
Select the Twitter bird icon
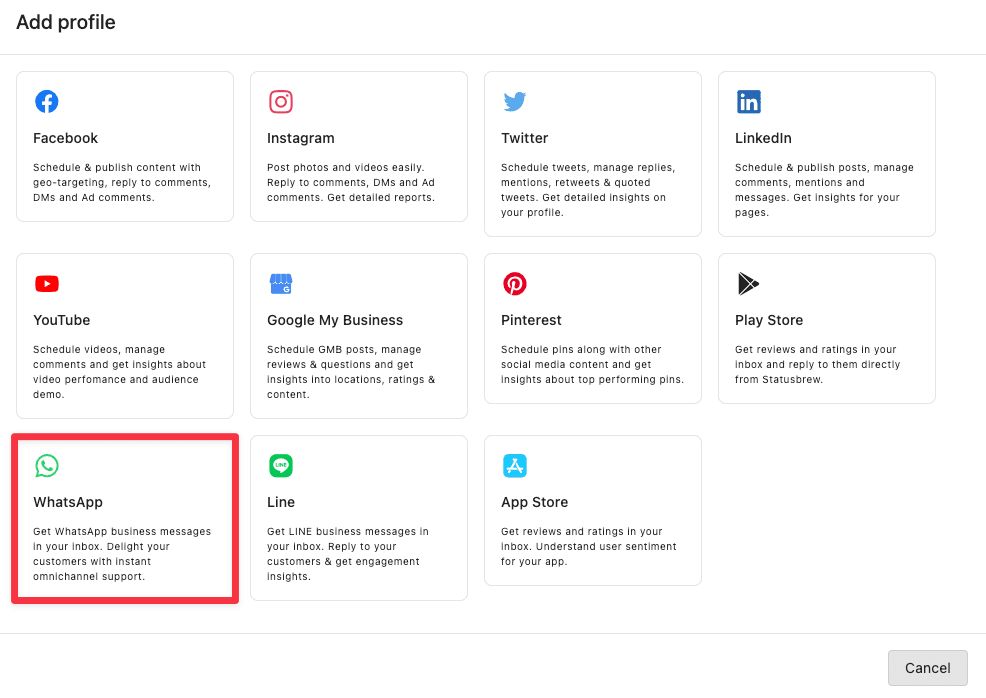pos(515,101)
